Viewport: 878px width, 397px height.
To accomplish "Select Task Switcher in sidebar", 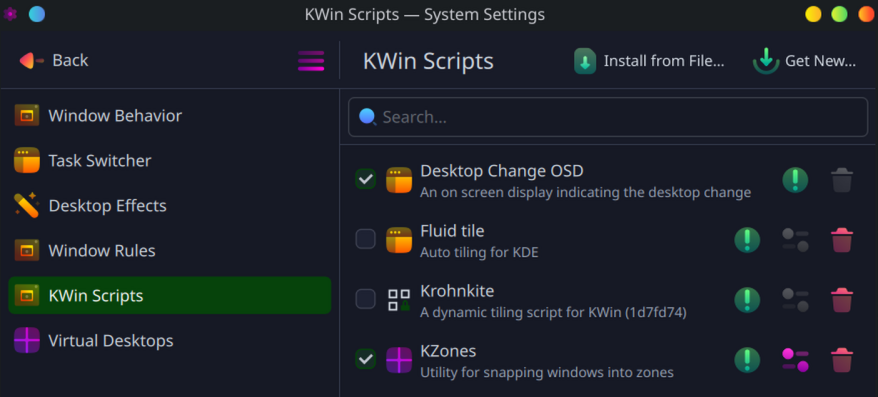I will [x=169, y=161].
